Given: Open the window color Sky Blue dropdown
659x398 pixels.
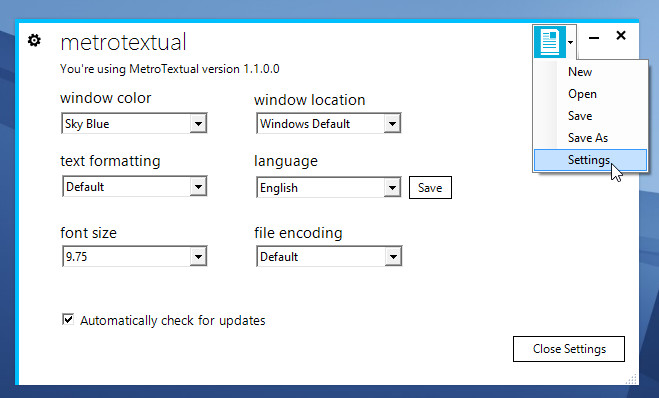Looking at the screenshot, I should pos(134,123).
